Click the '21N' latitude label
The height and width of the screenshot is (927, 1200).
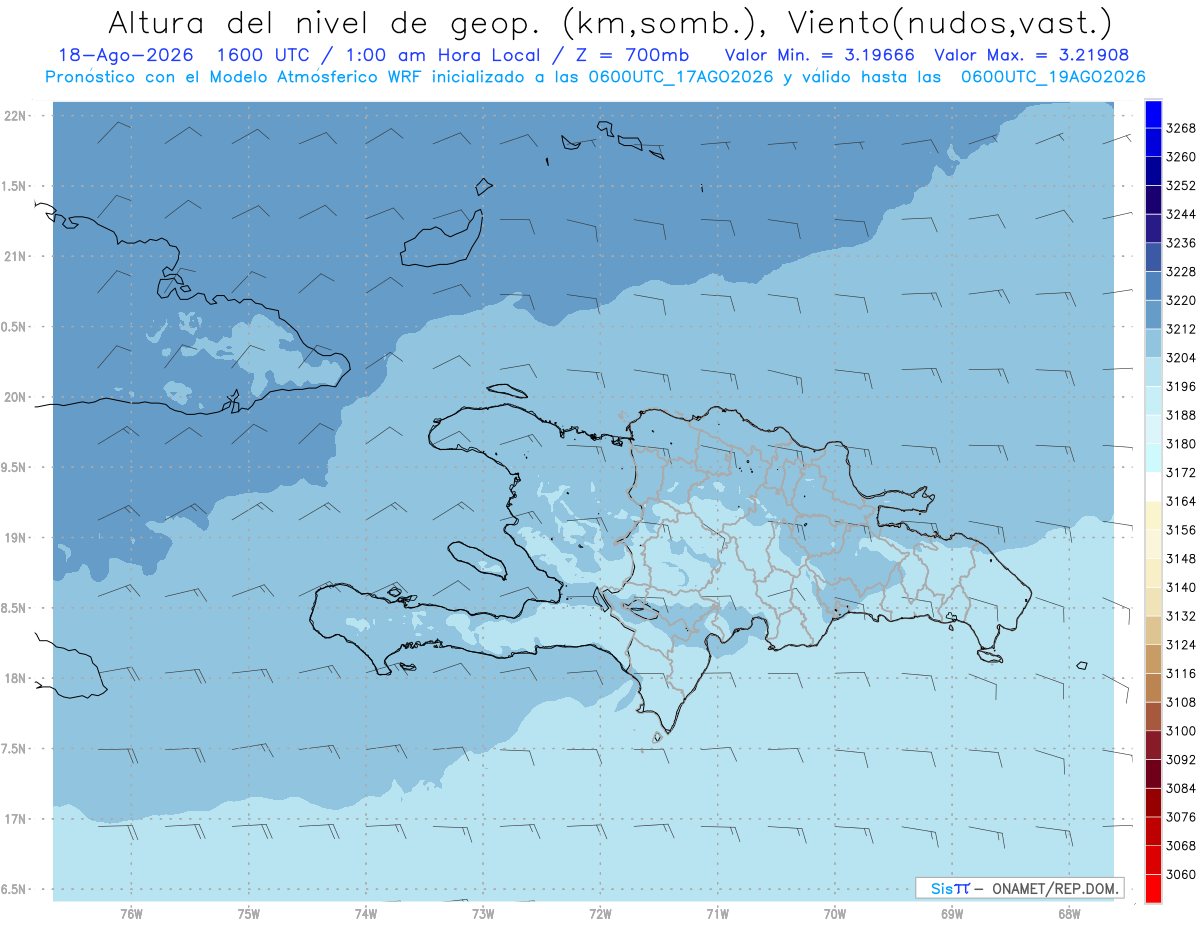(14, 257)
